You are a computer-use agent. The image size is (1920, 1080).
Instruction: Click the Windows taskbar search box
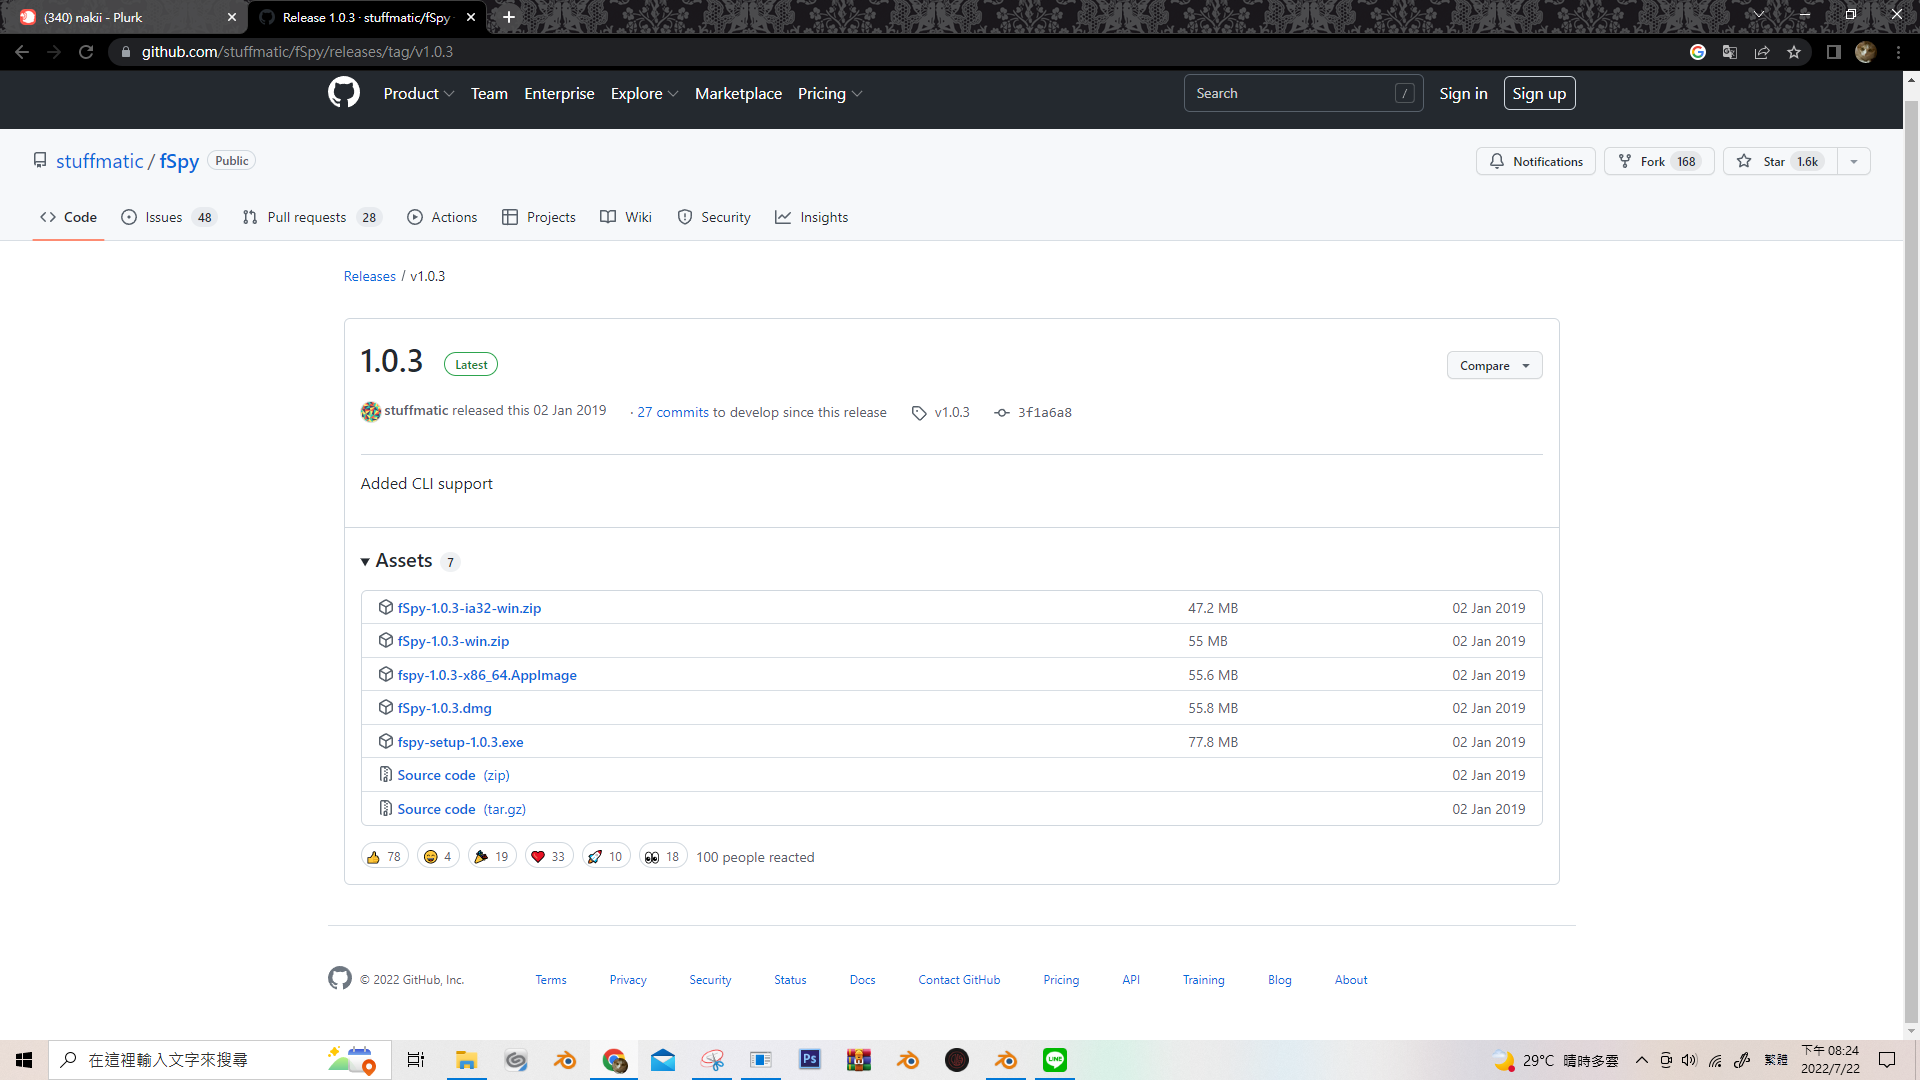click(220, 1060)
